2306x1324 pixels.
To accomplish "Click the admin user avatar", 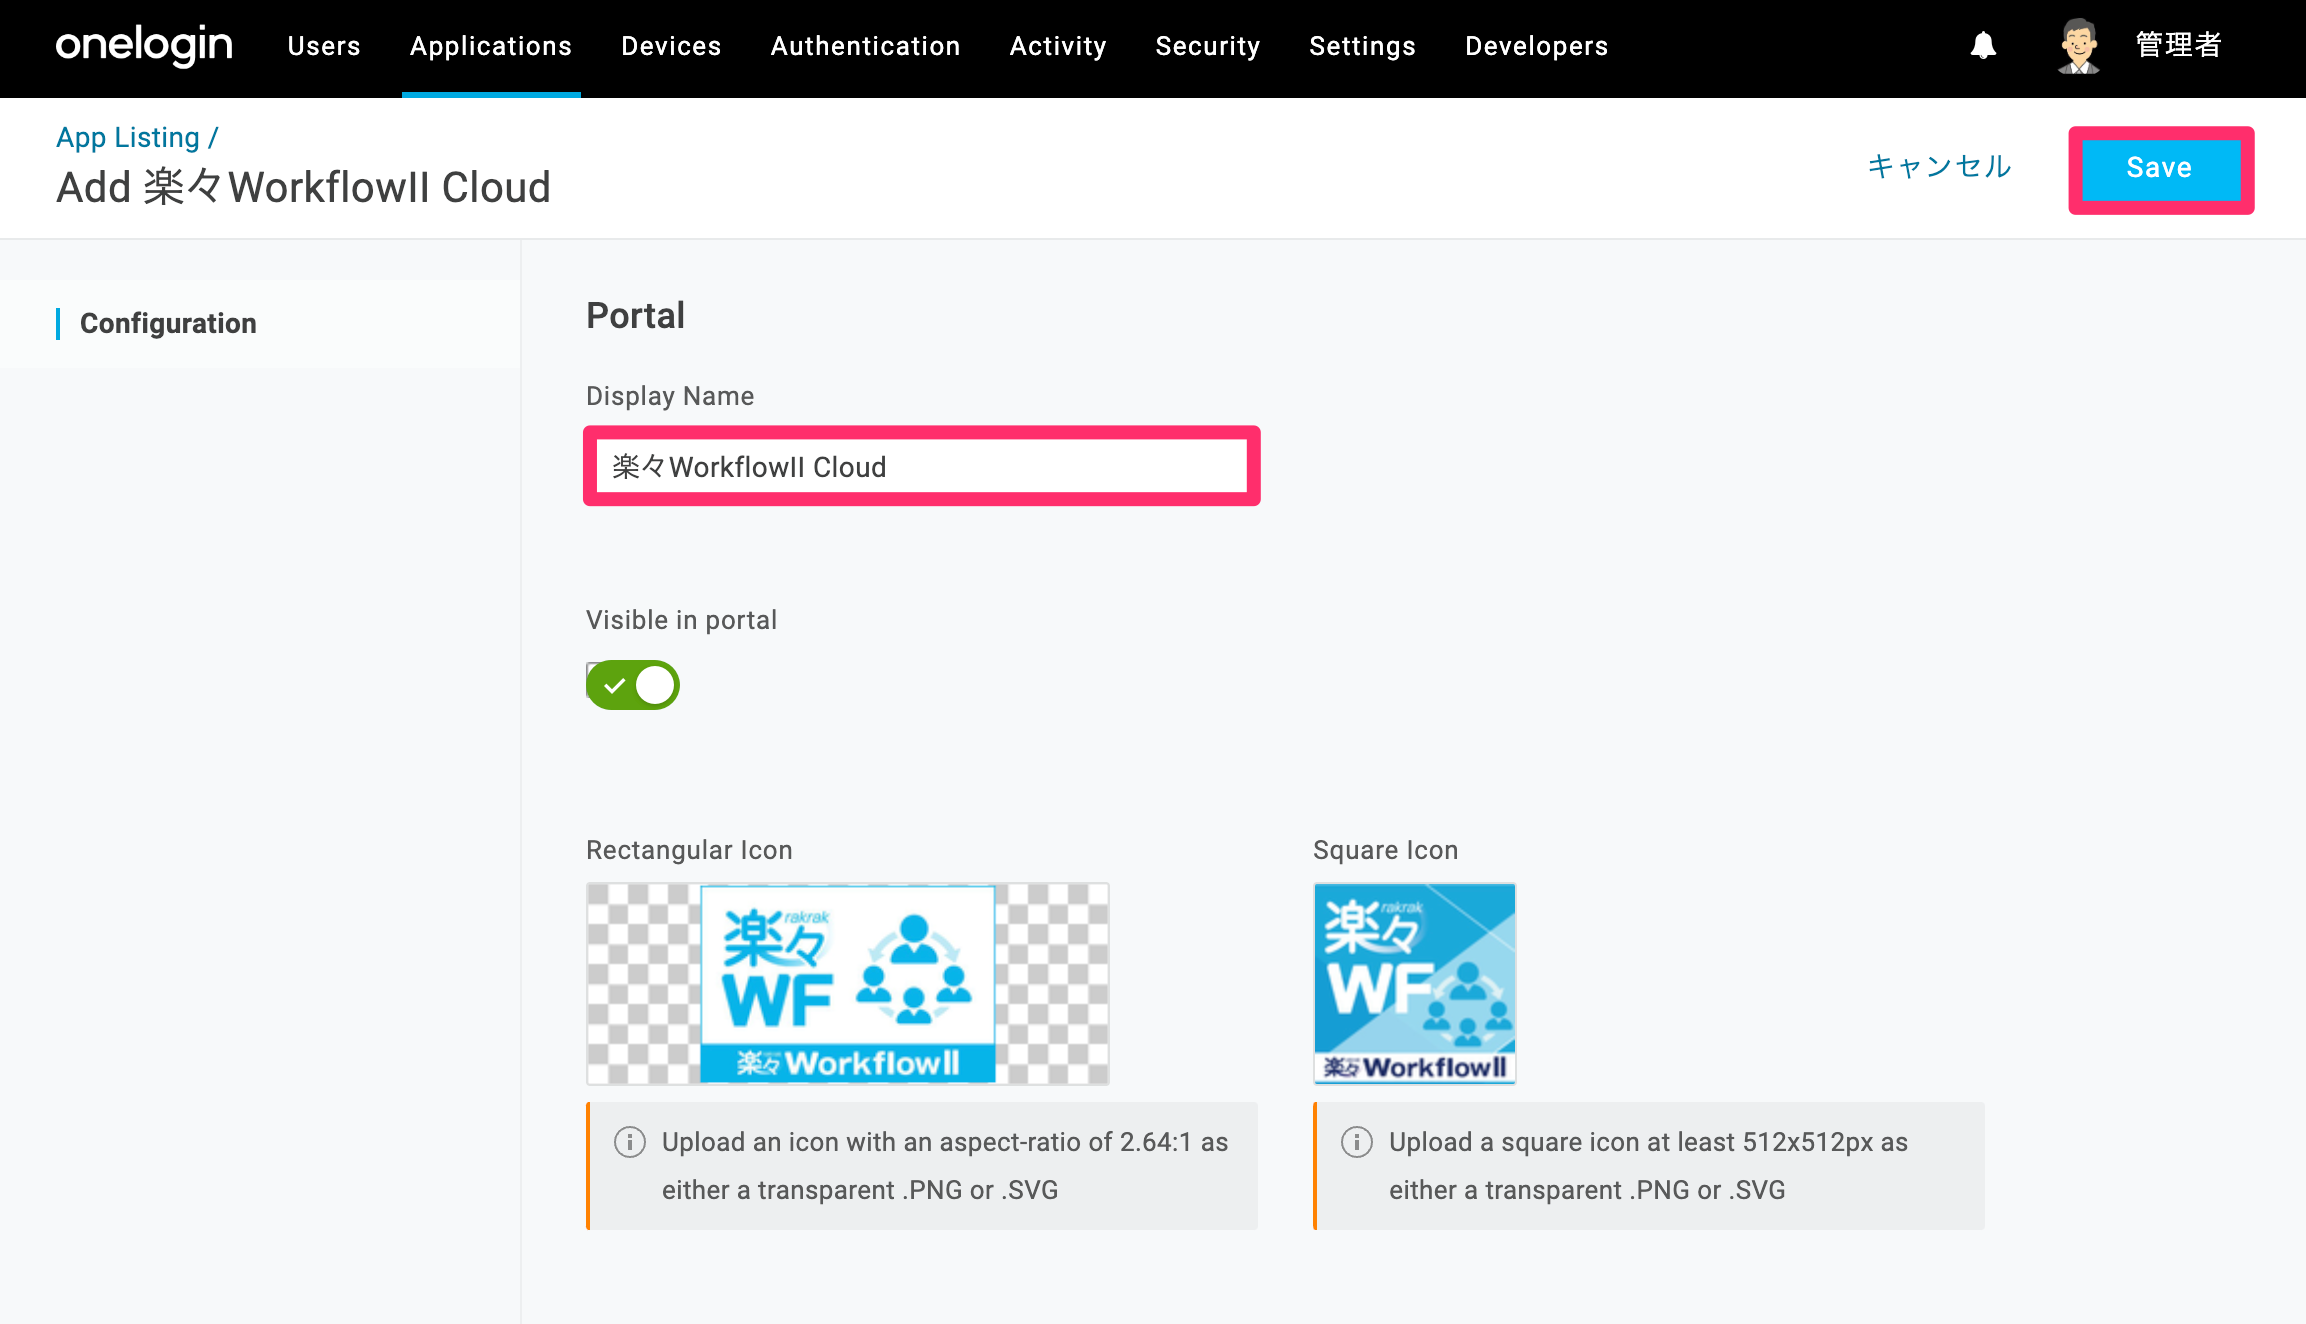I will [2078, 46].
